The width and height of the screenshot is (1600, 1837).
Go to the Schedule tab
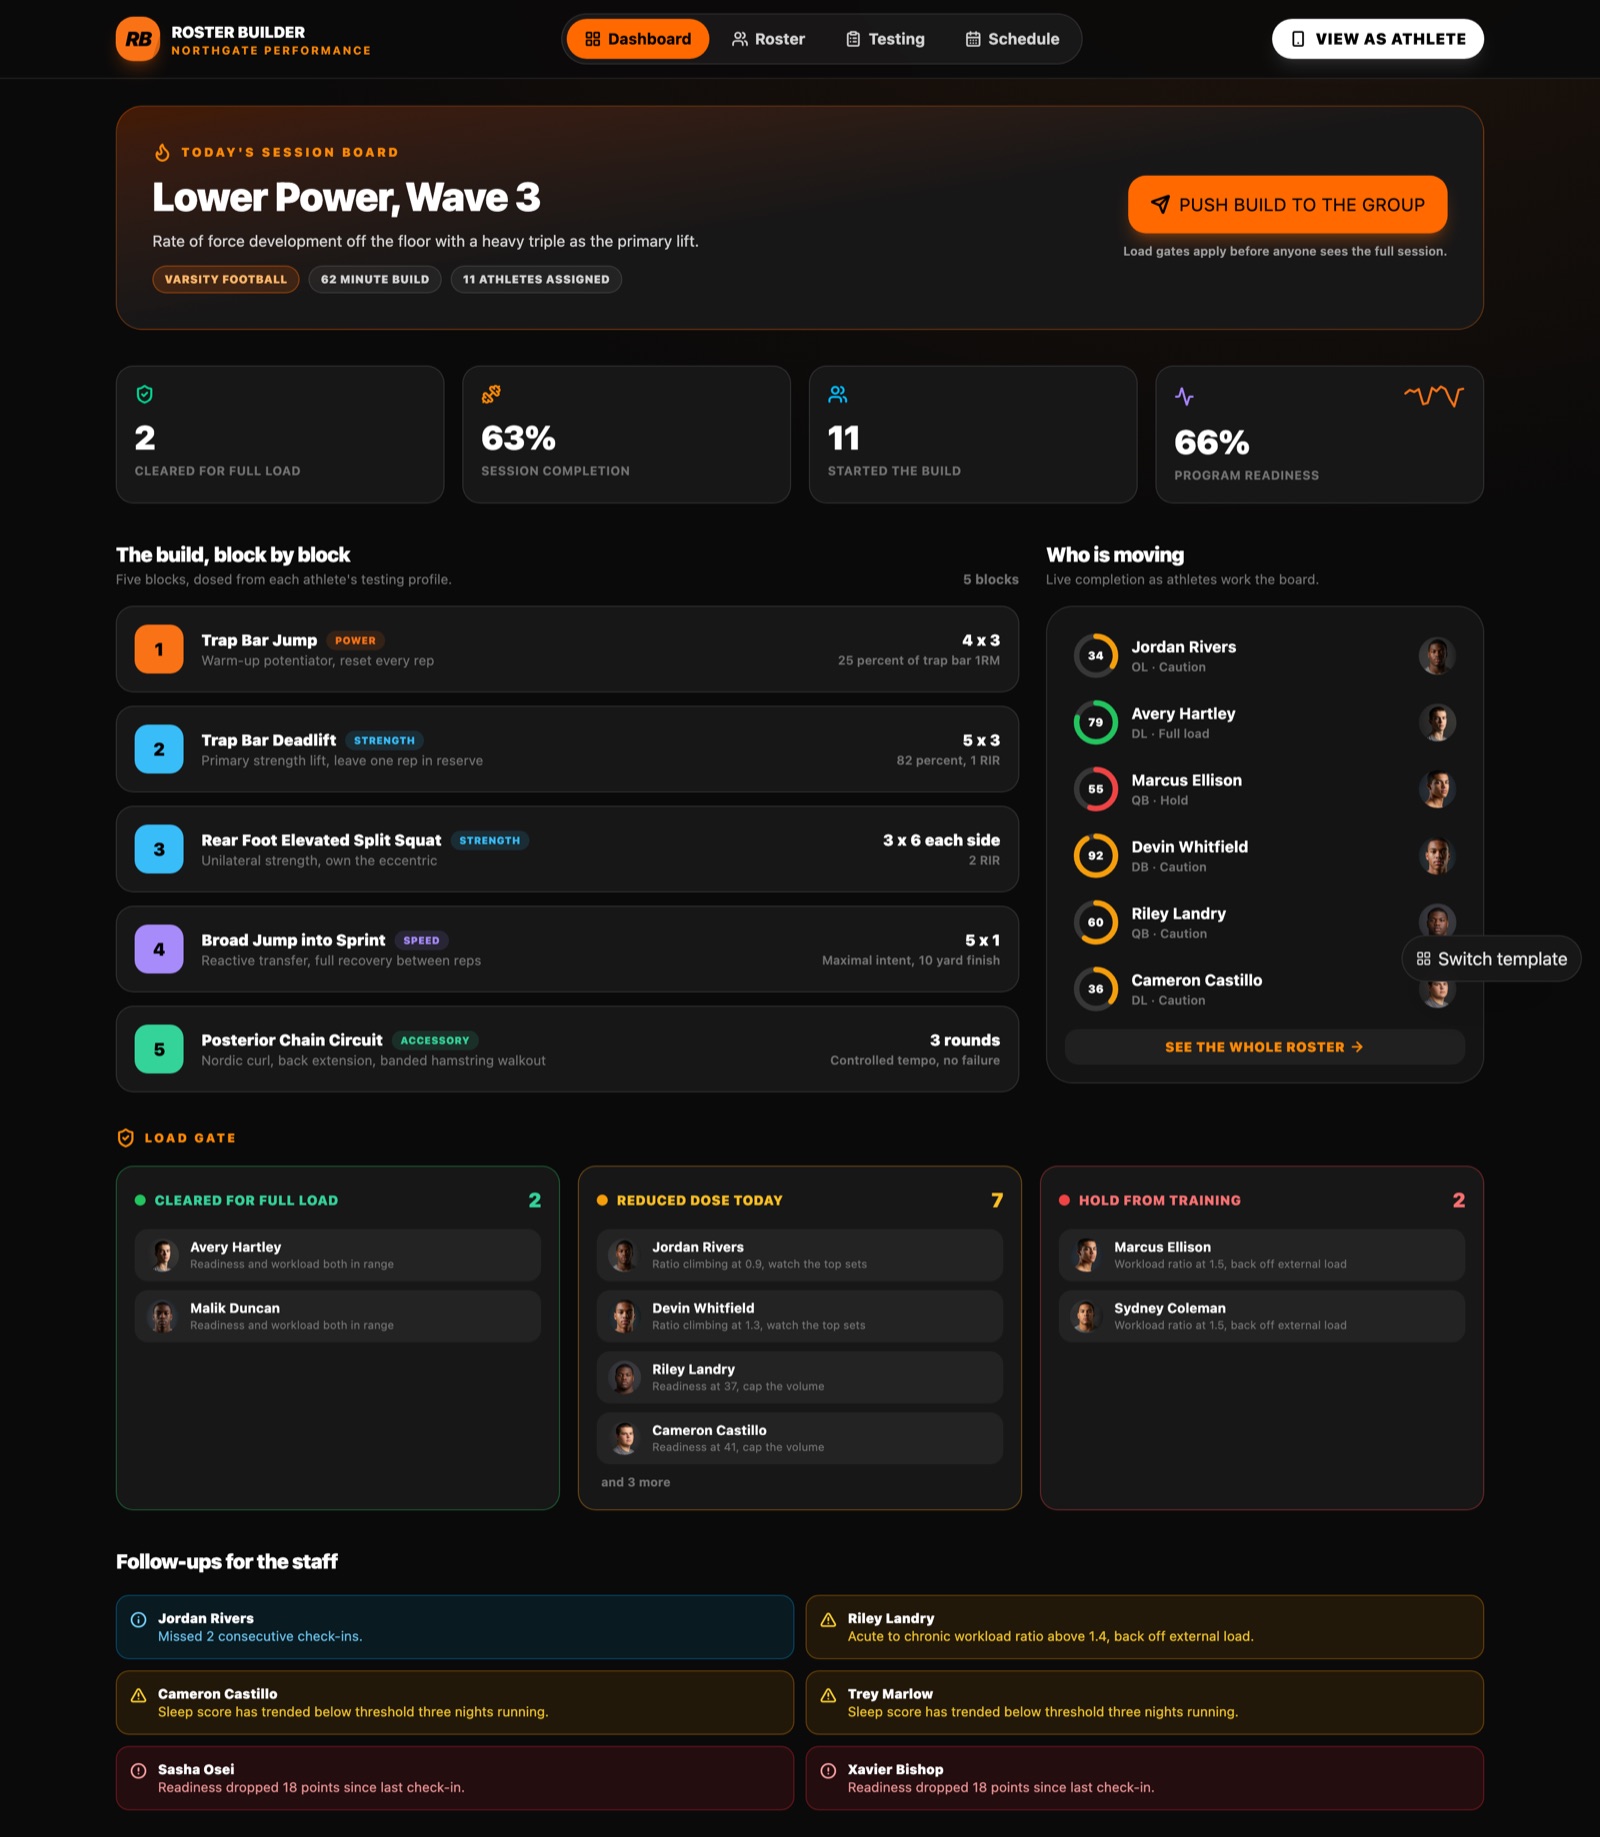point(1012,39)
